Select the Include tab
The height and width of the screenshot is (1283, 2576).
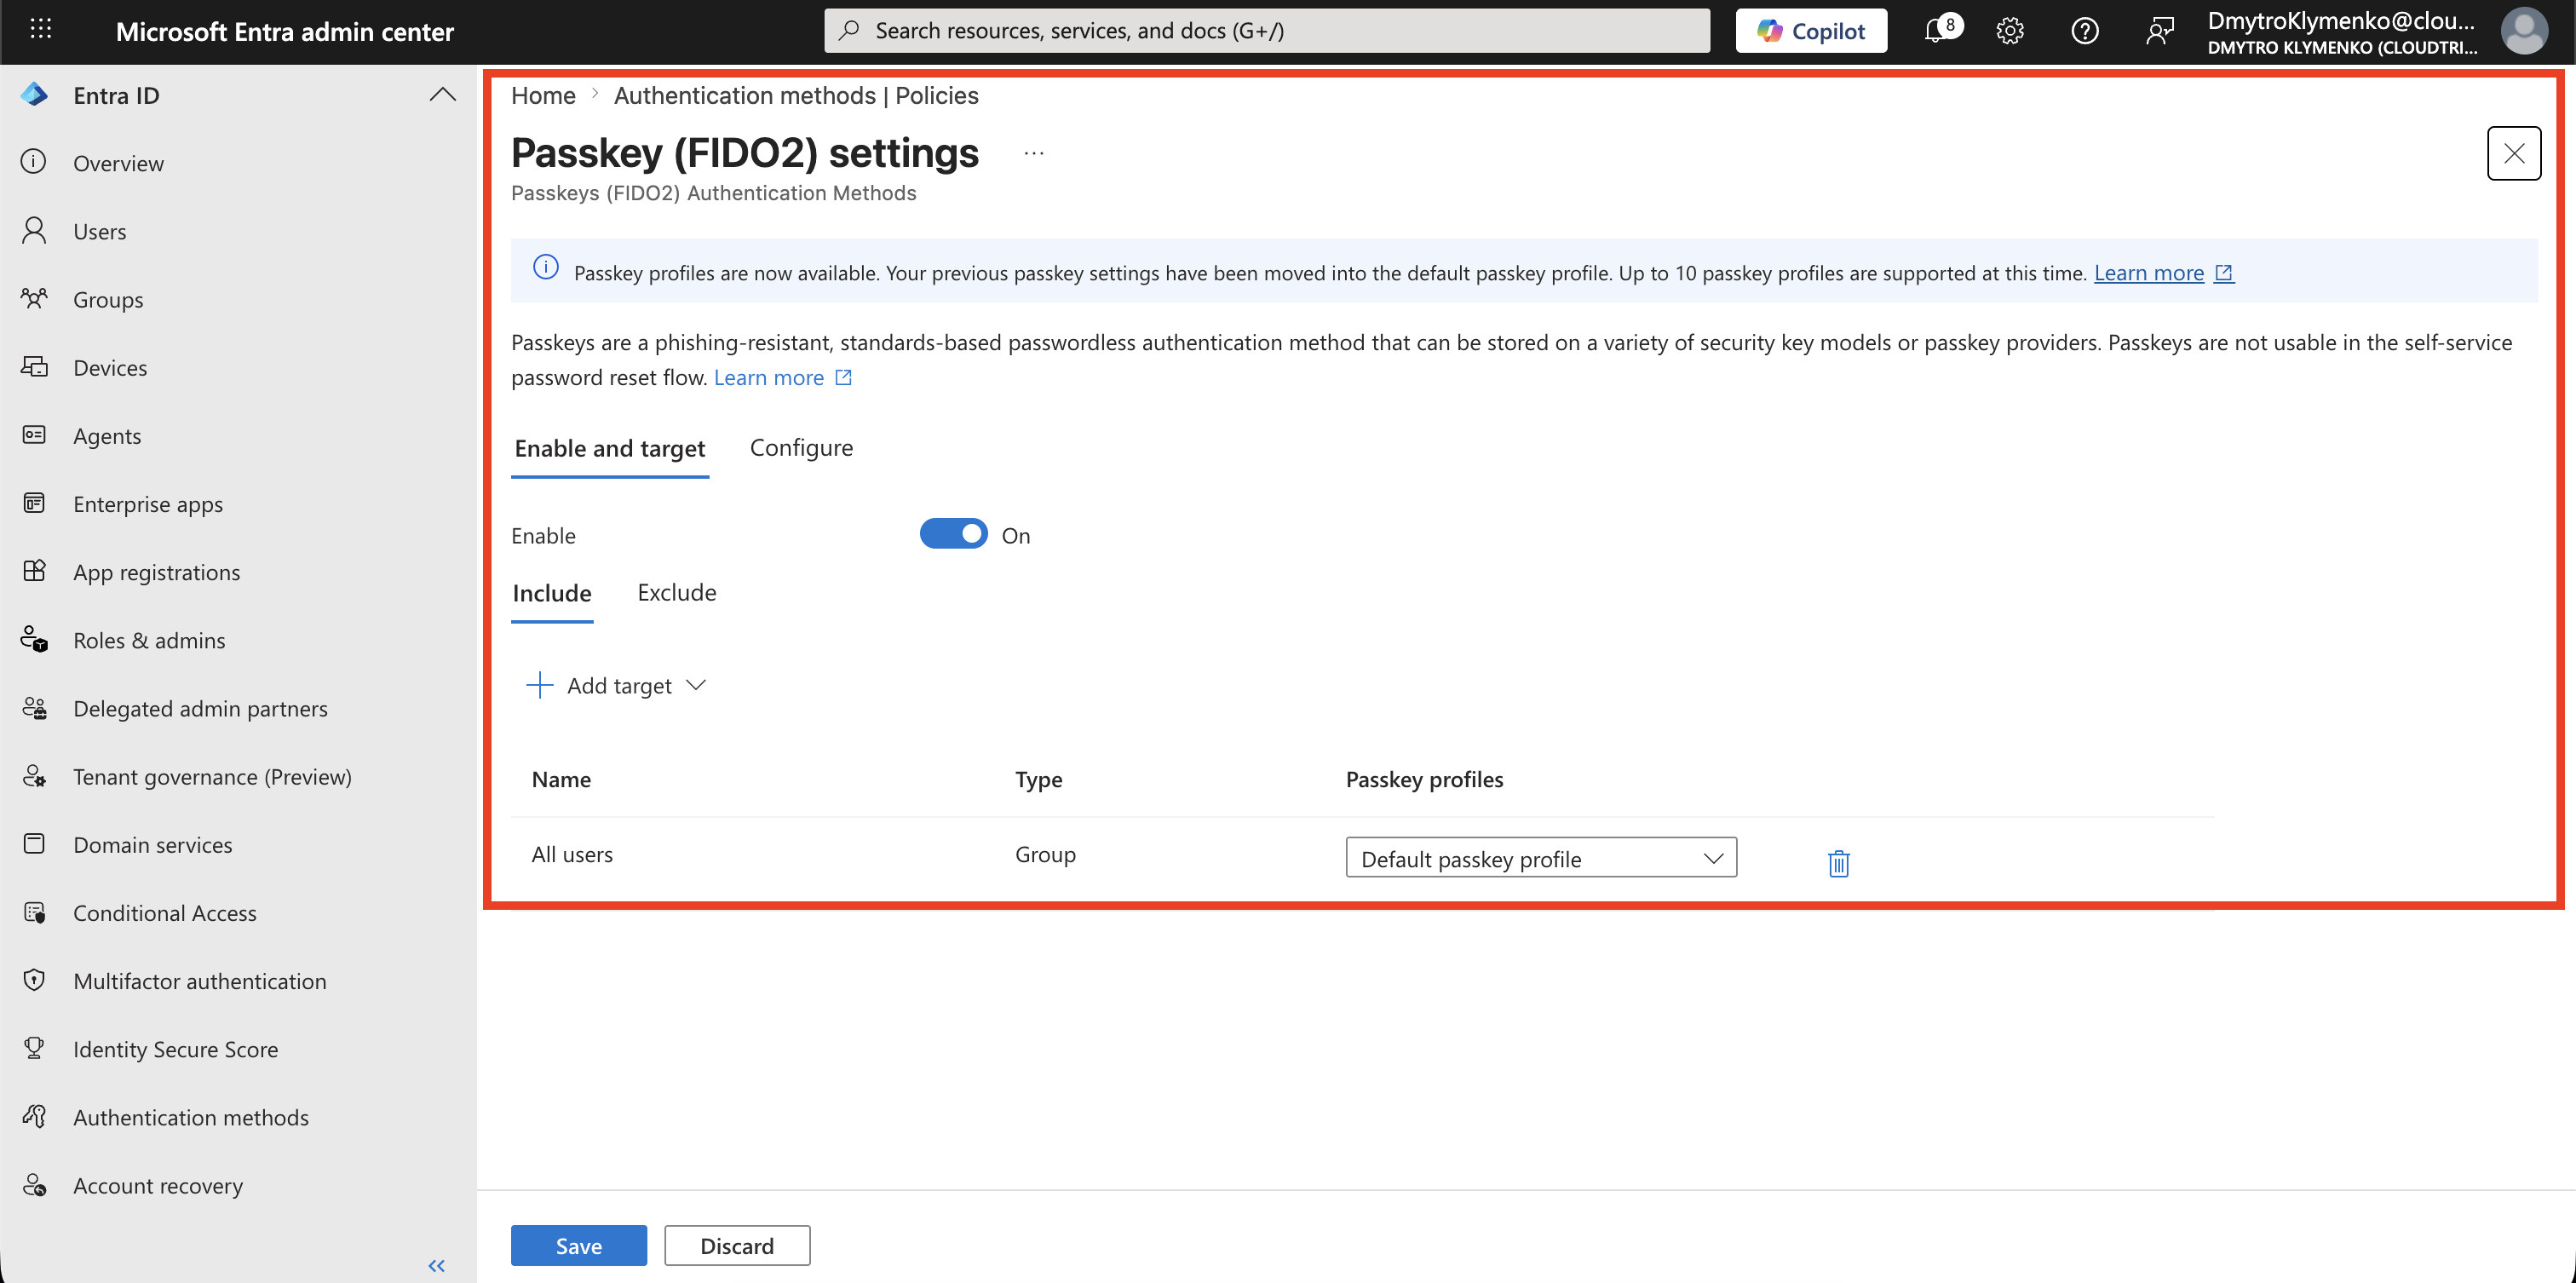(552, 593)
